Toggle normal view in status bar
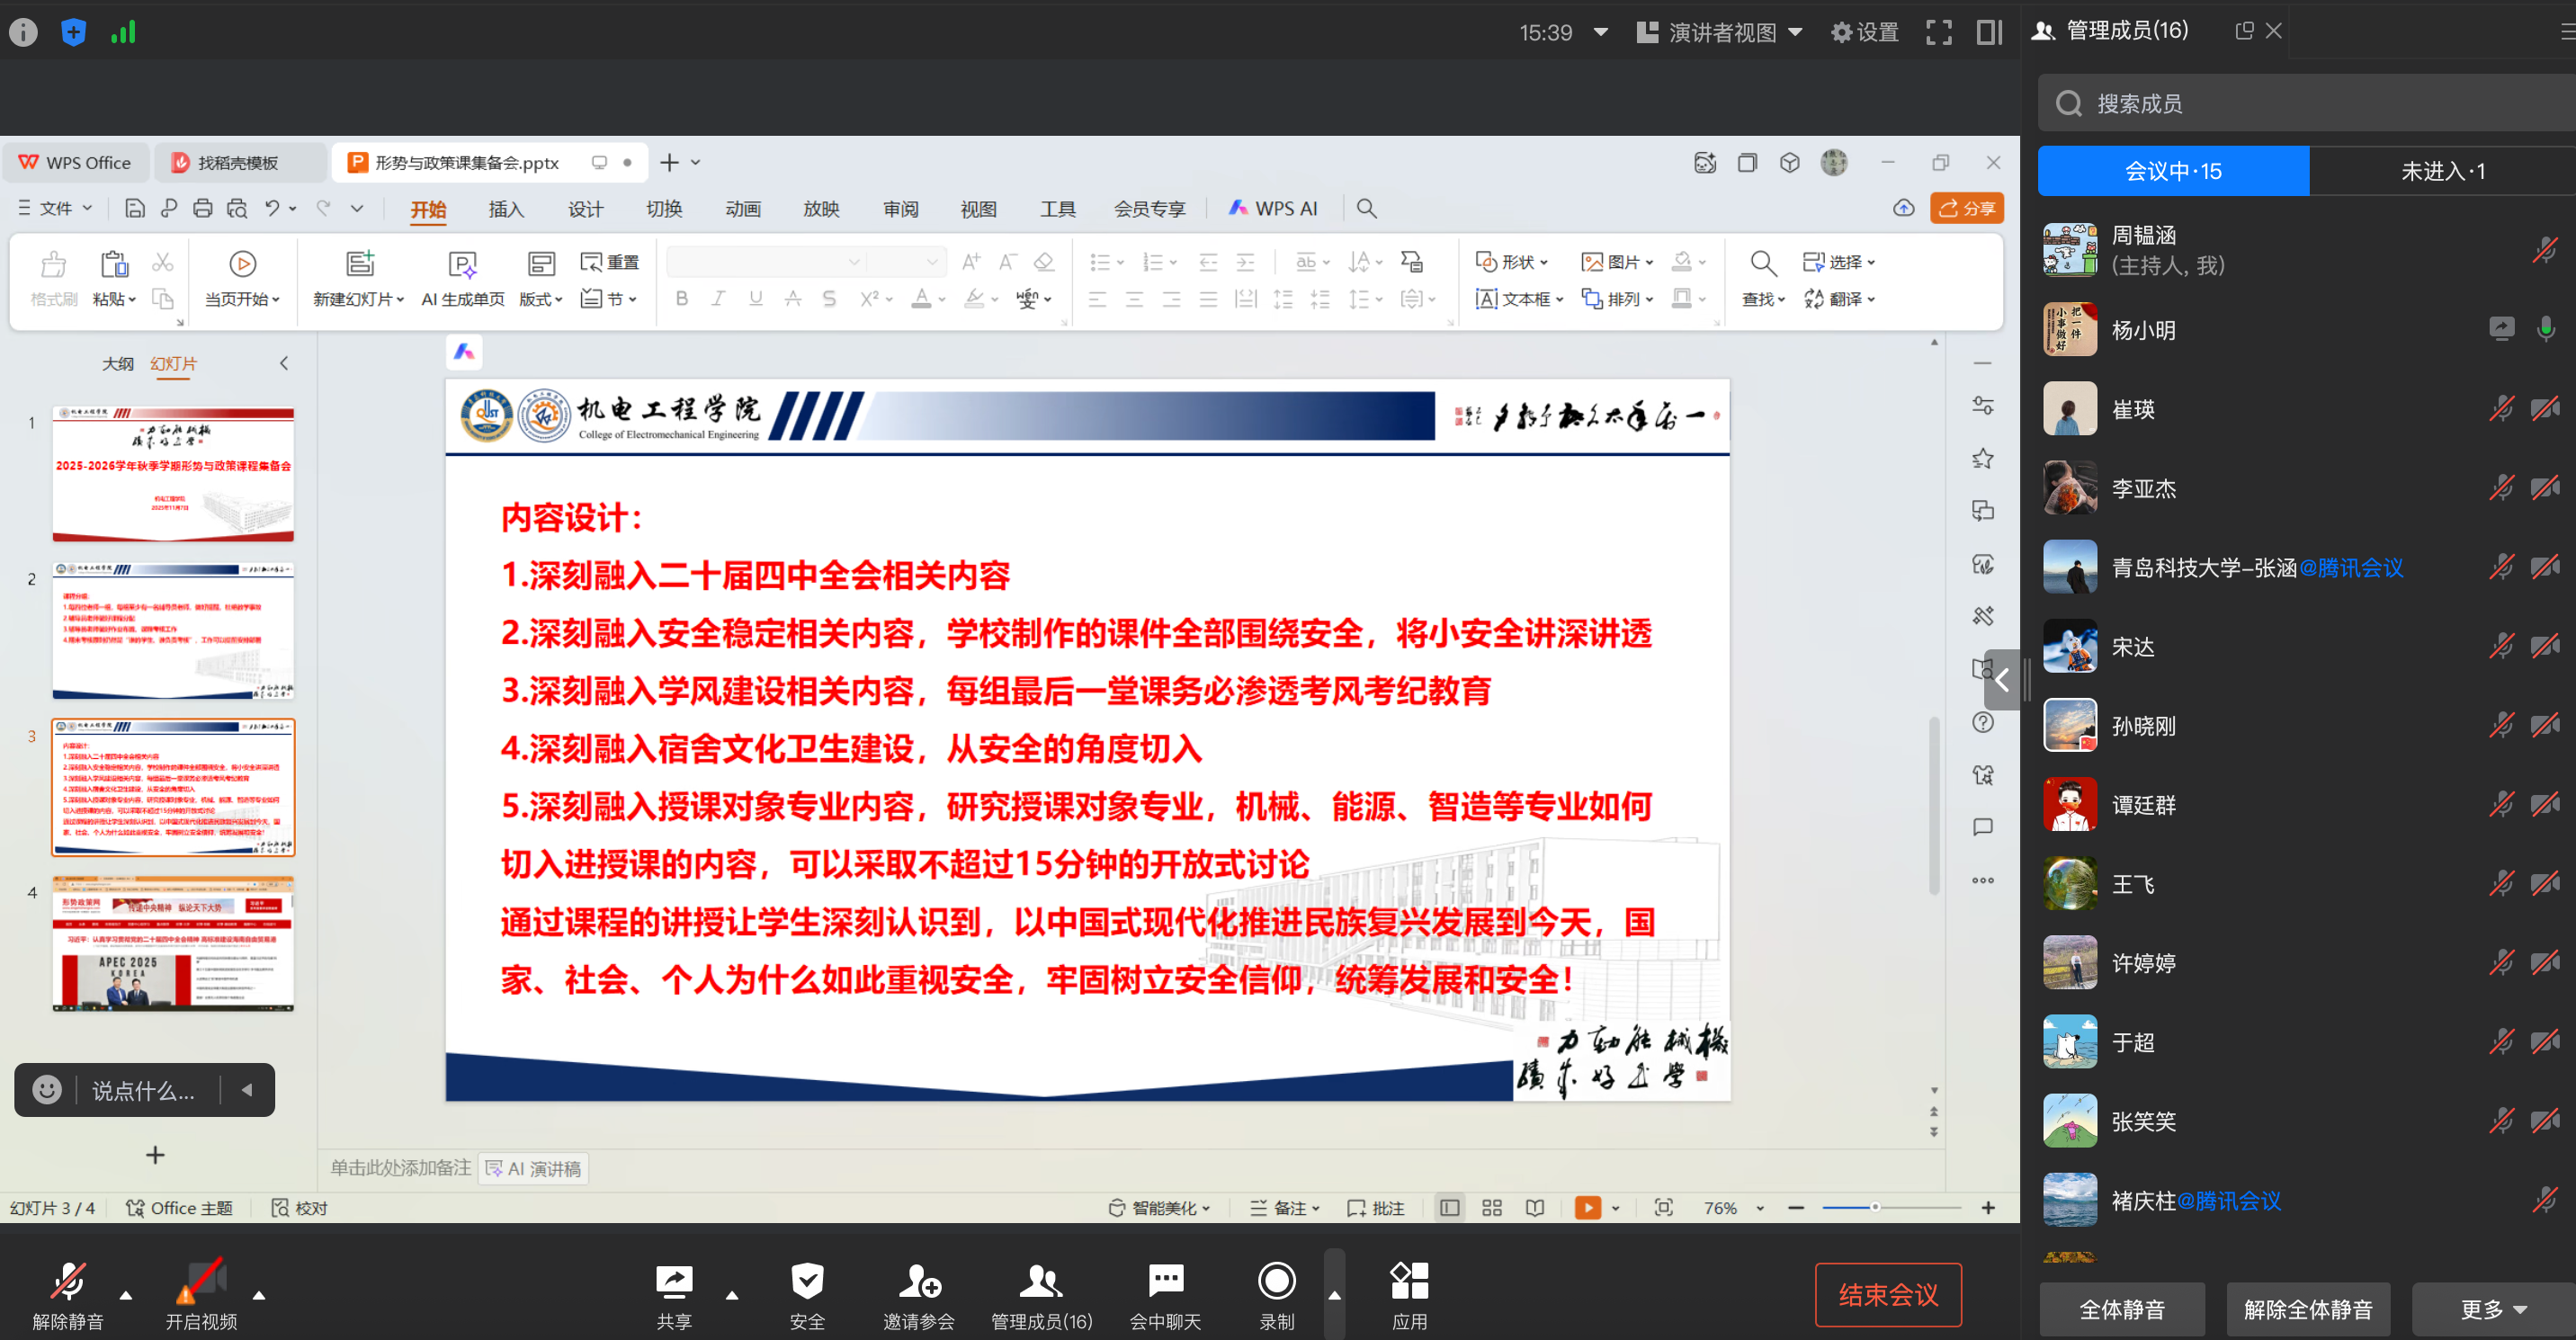Image resolution: width=2576 pixels, height=1340 pixels. tap(1449, 1208)
